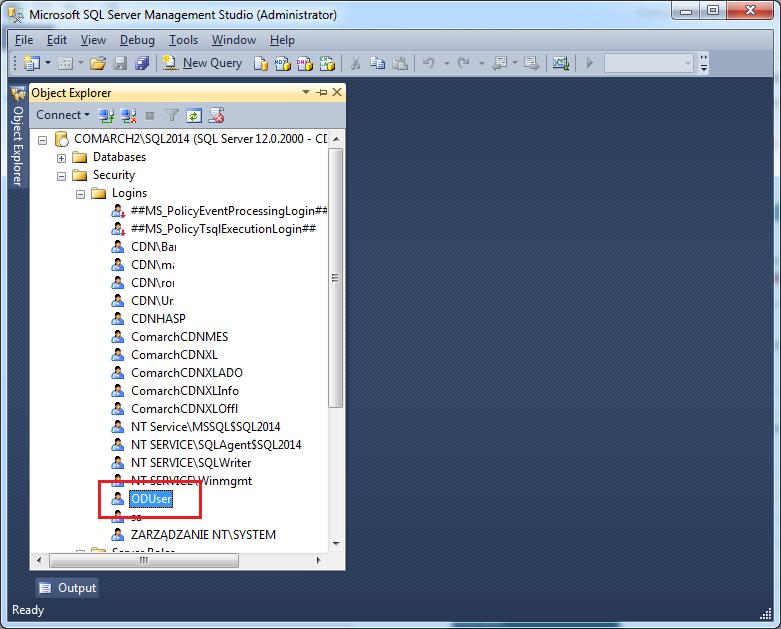Click the Activity Monitor icon
The height and width of the screenshot is (629, 781).
(x=561, y=63)
